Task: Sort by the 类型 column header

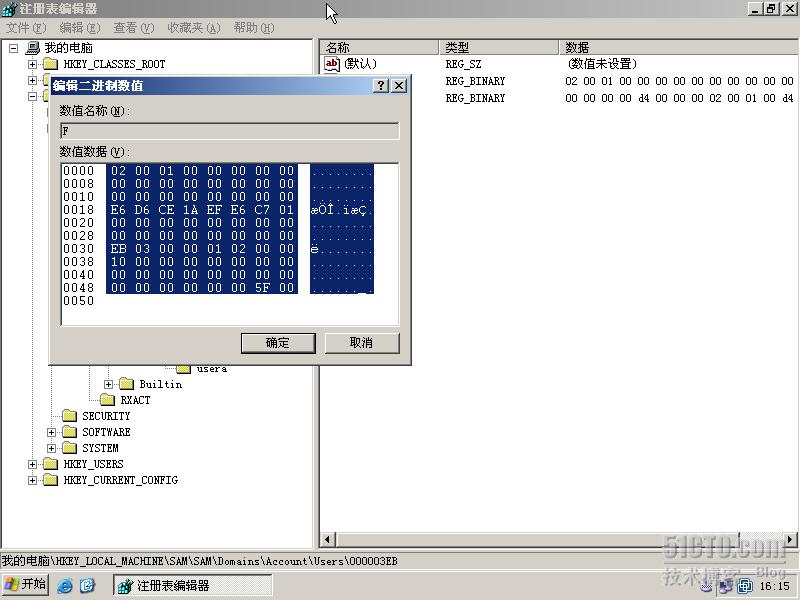Action: point(499,47)
